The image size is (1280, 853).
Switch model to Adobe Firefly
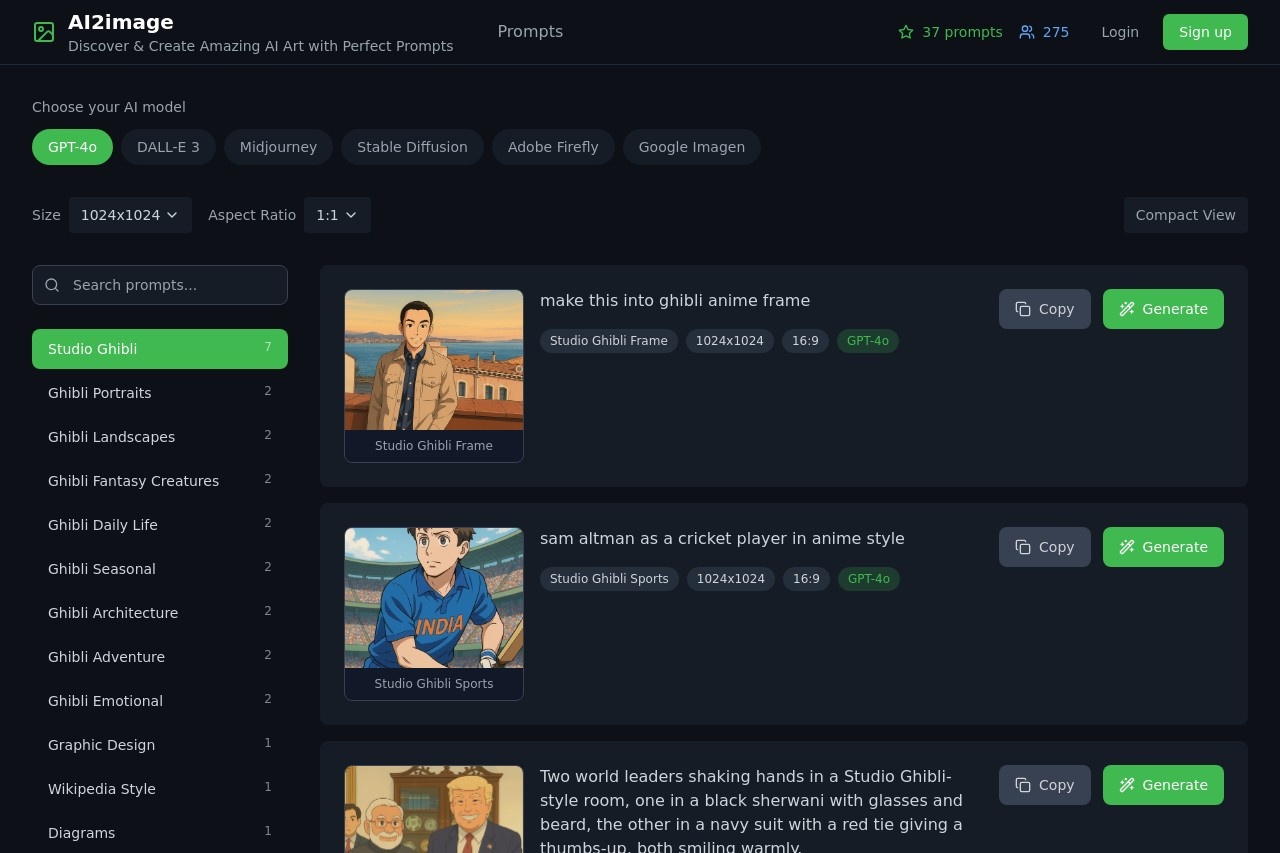(x=553, y=147)
